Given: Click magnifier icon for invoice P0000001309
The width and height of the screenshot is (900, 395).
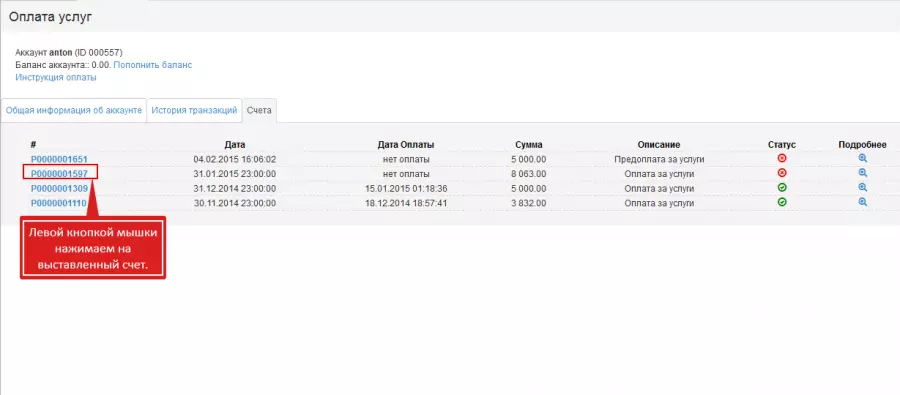Looking at the screenshot, I should coord(862,188).
